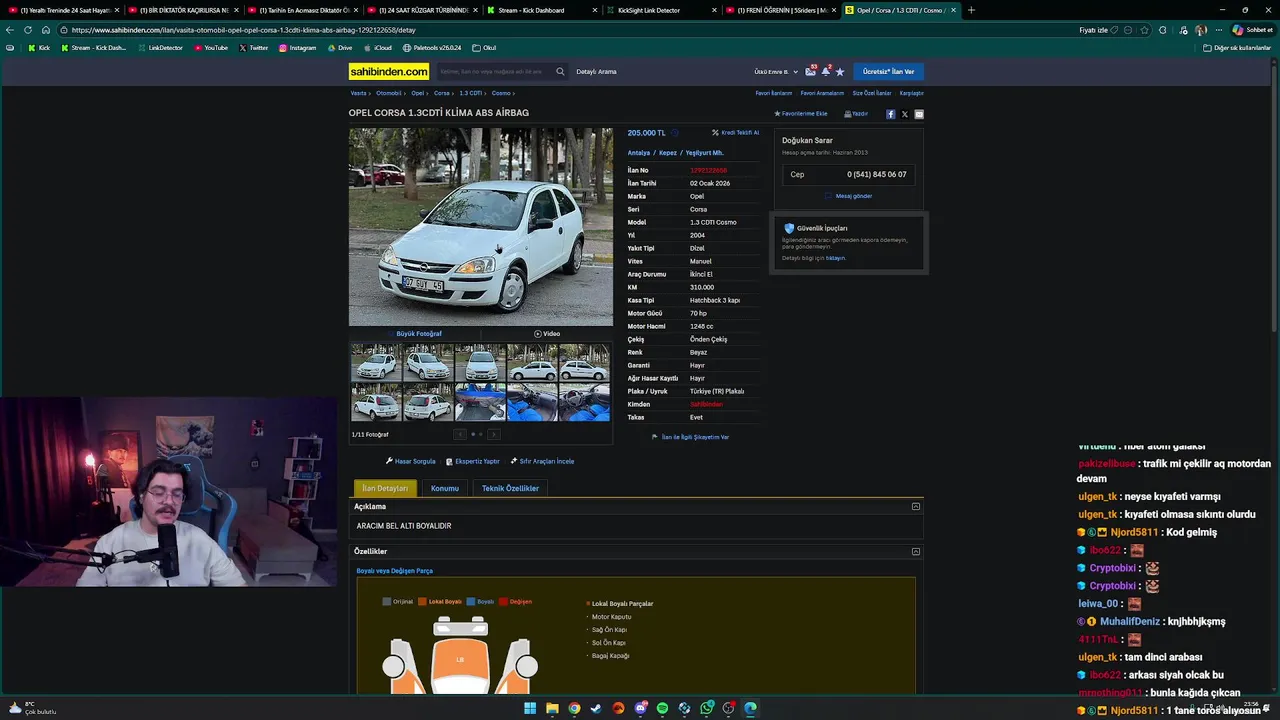Image resolution: width=1280 pixels, height=720 pixels.
Task: Play the listing Video
Action: click(547, 334)
